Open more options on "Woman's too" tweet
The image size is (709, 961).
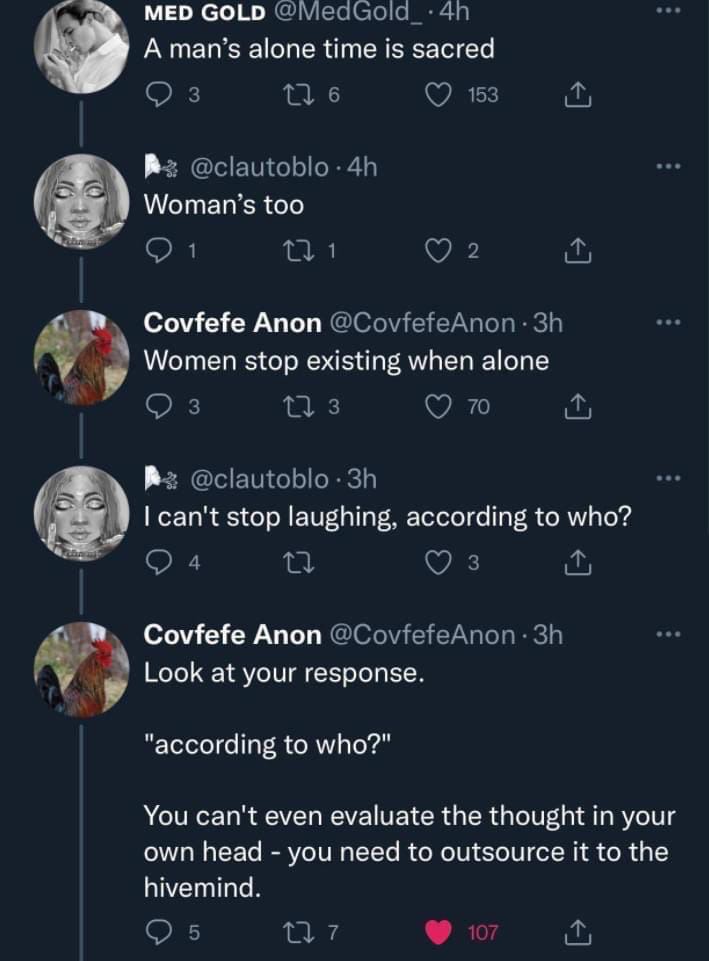coord(668,166)
